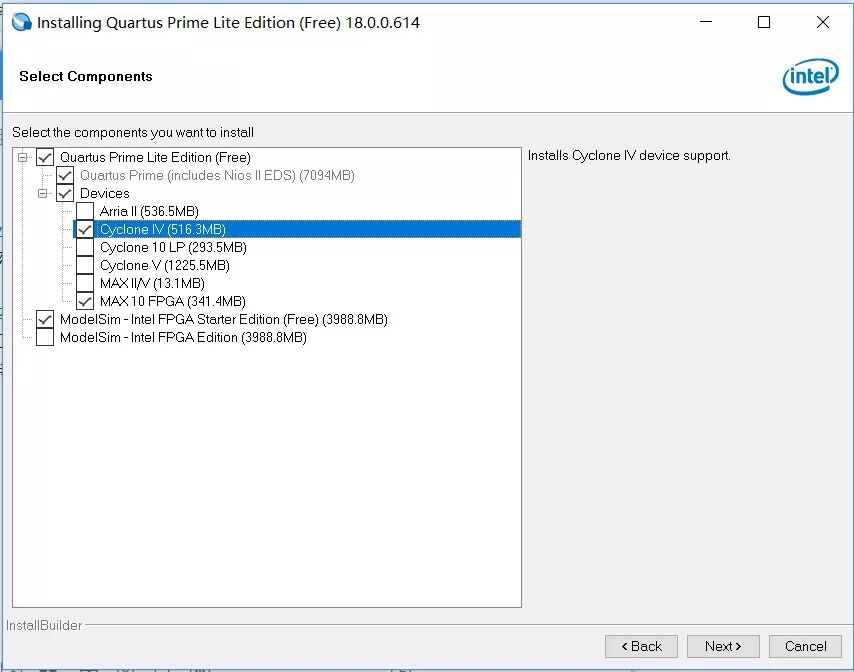This screenshot has height=672, width=854.
Task: Uncheck the Cyclone IV checkbox
Action: tap(85, 229)
